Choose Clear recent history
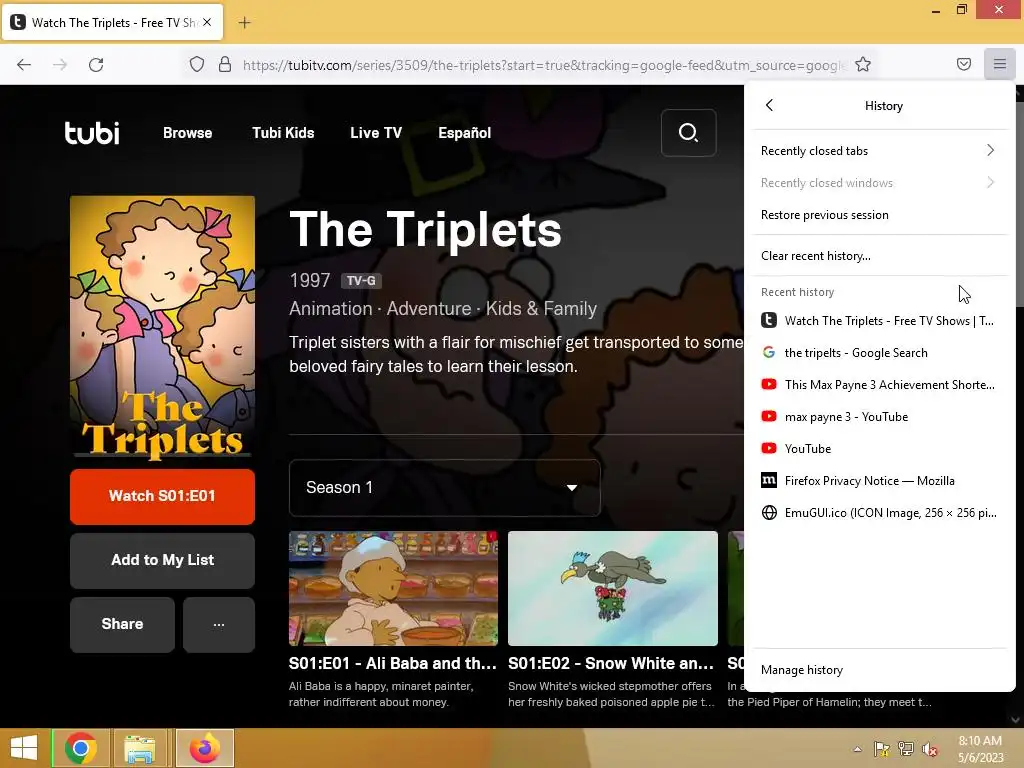 point(879,256)
